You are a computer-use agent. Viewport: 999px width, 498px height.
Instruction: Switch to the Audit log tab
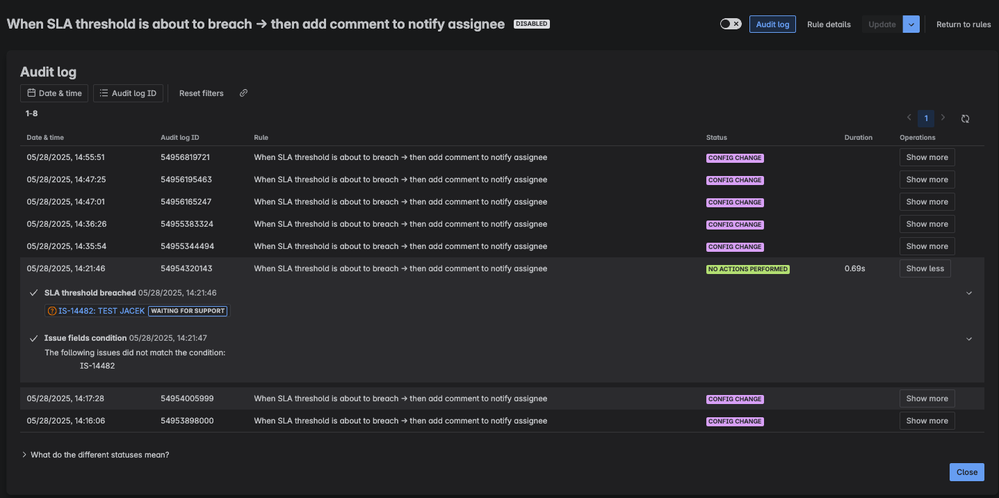click(x=773, y=24)
